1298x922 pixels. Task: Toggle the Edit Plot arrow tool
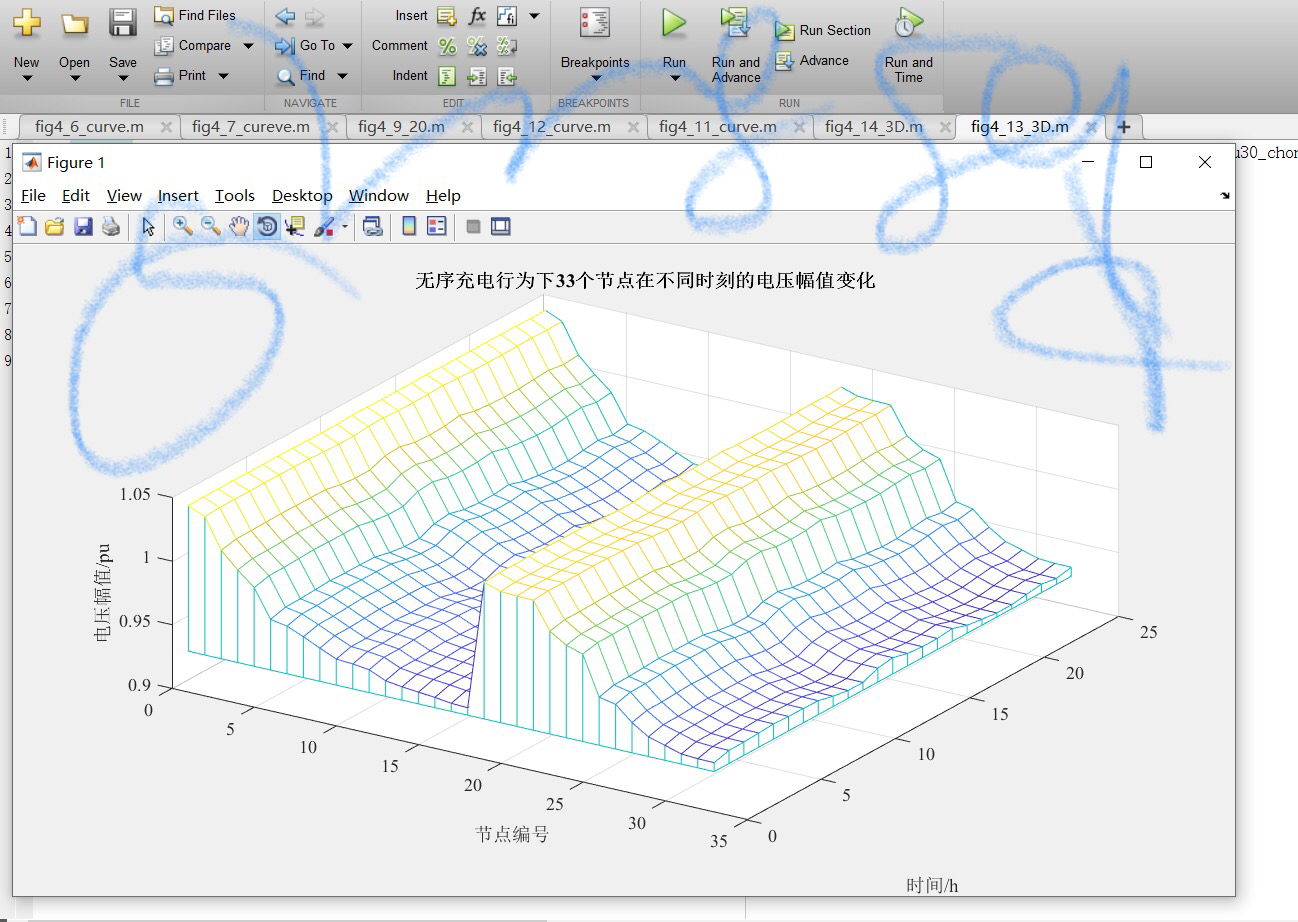point(148,226)
